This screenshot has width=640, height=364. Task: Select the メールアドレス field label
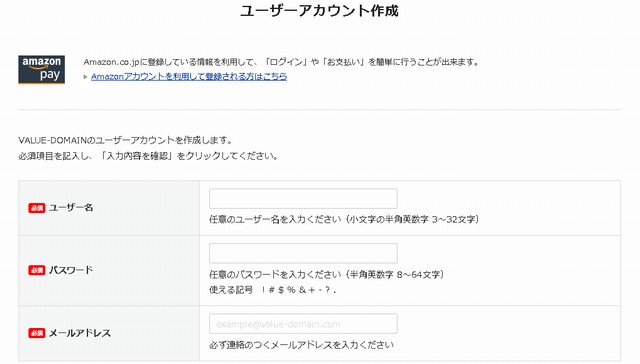pos(80,333)
